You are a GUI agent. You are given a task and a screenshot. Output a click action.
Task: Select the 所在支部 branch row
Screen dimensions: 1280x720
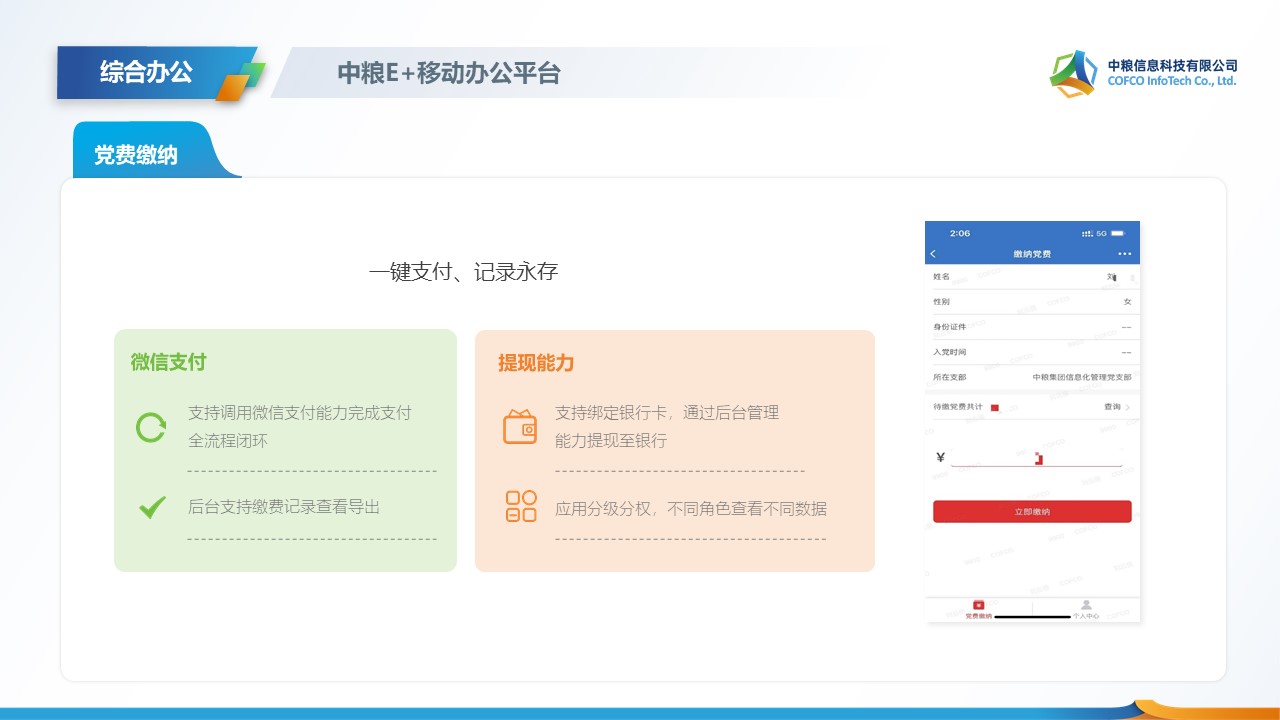[1032, 377]
